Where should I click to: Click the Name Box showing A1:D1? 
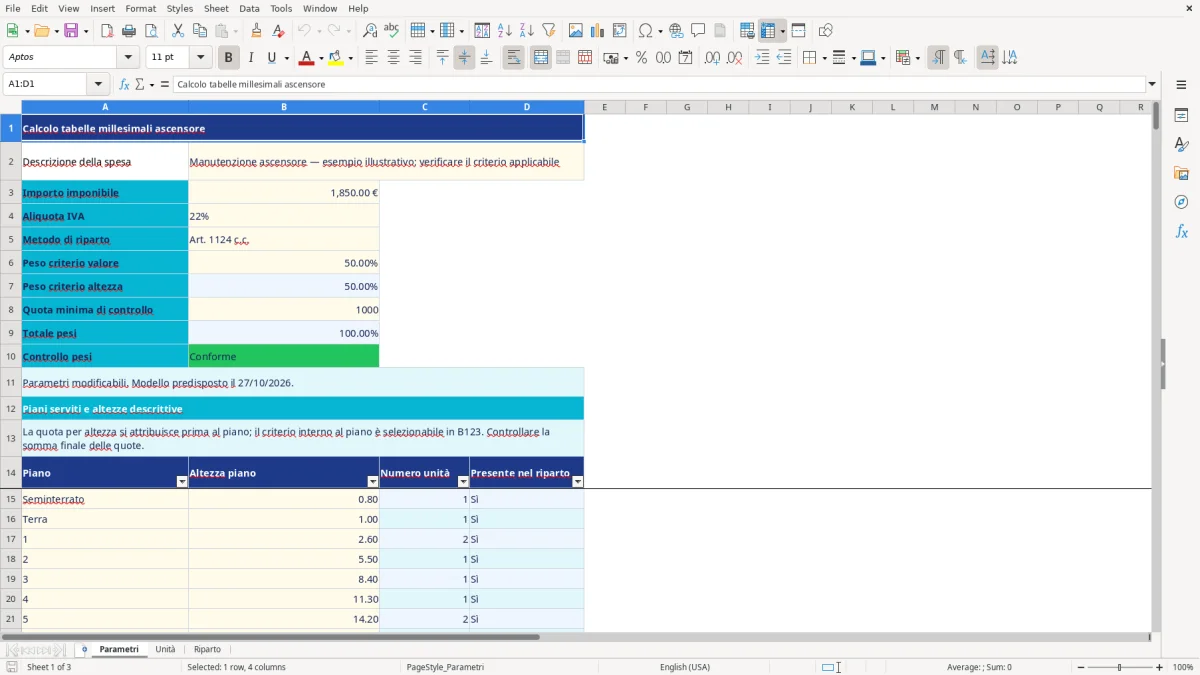tap(46, 84)
